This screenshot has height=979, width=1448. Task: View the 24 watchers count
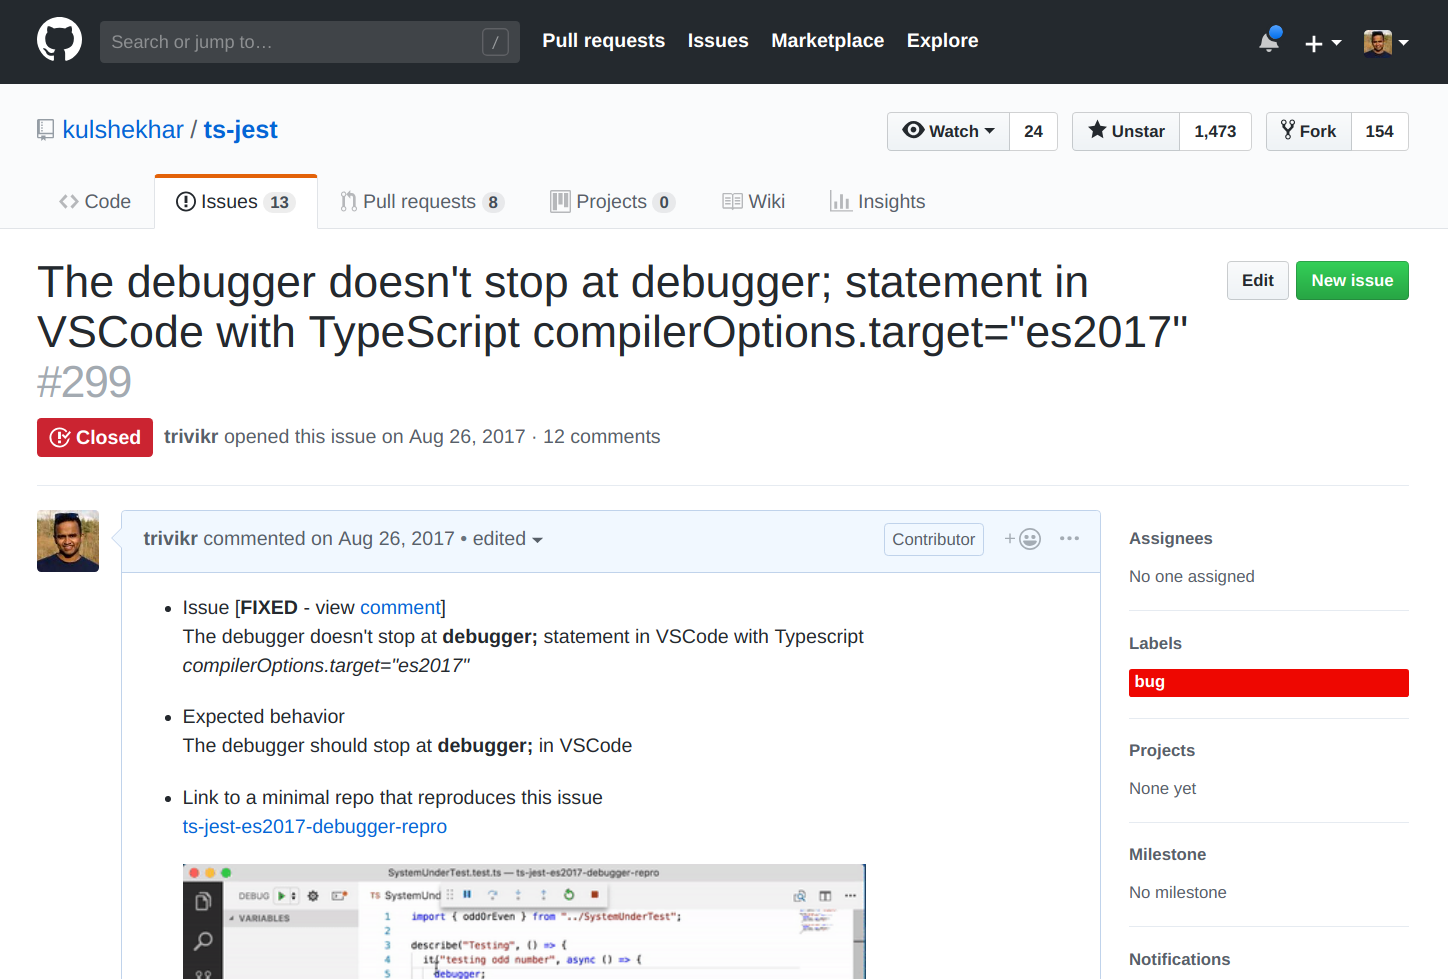point(1033,131)
